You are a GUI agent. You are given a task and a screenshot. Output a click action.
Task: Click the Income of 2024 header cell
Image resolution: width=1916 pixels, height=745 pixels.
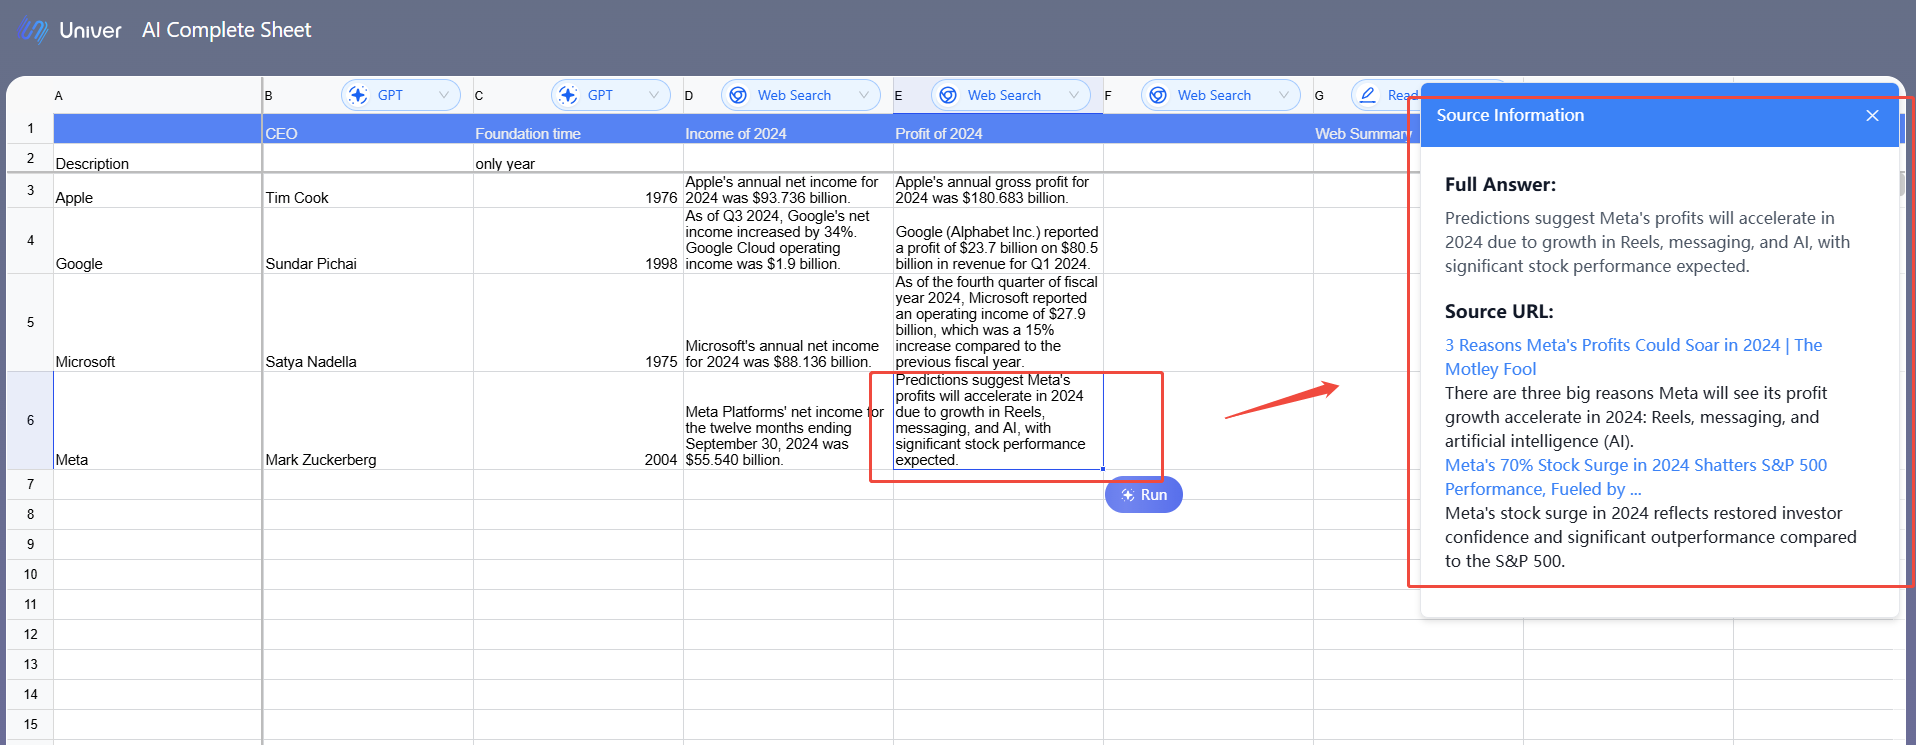pos(788,128)
